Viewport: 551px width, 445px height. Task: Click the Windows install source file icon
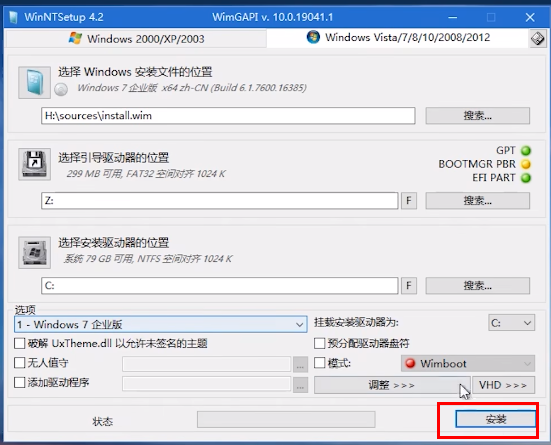click(x=34, y=82)
